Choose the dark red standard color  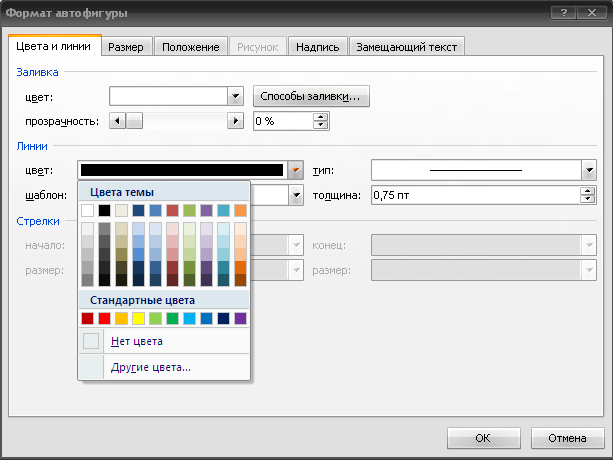tap(88, 319)
